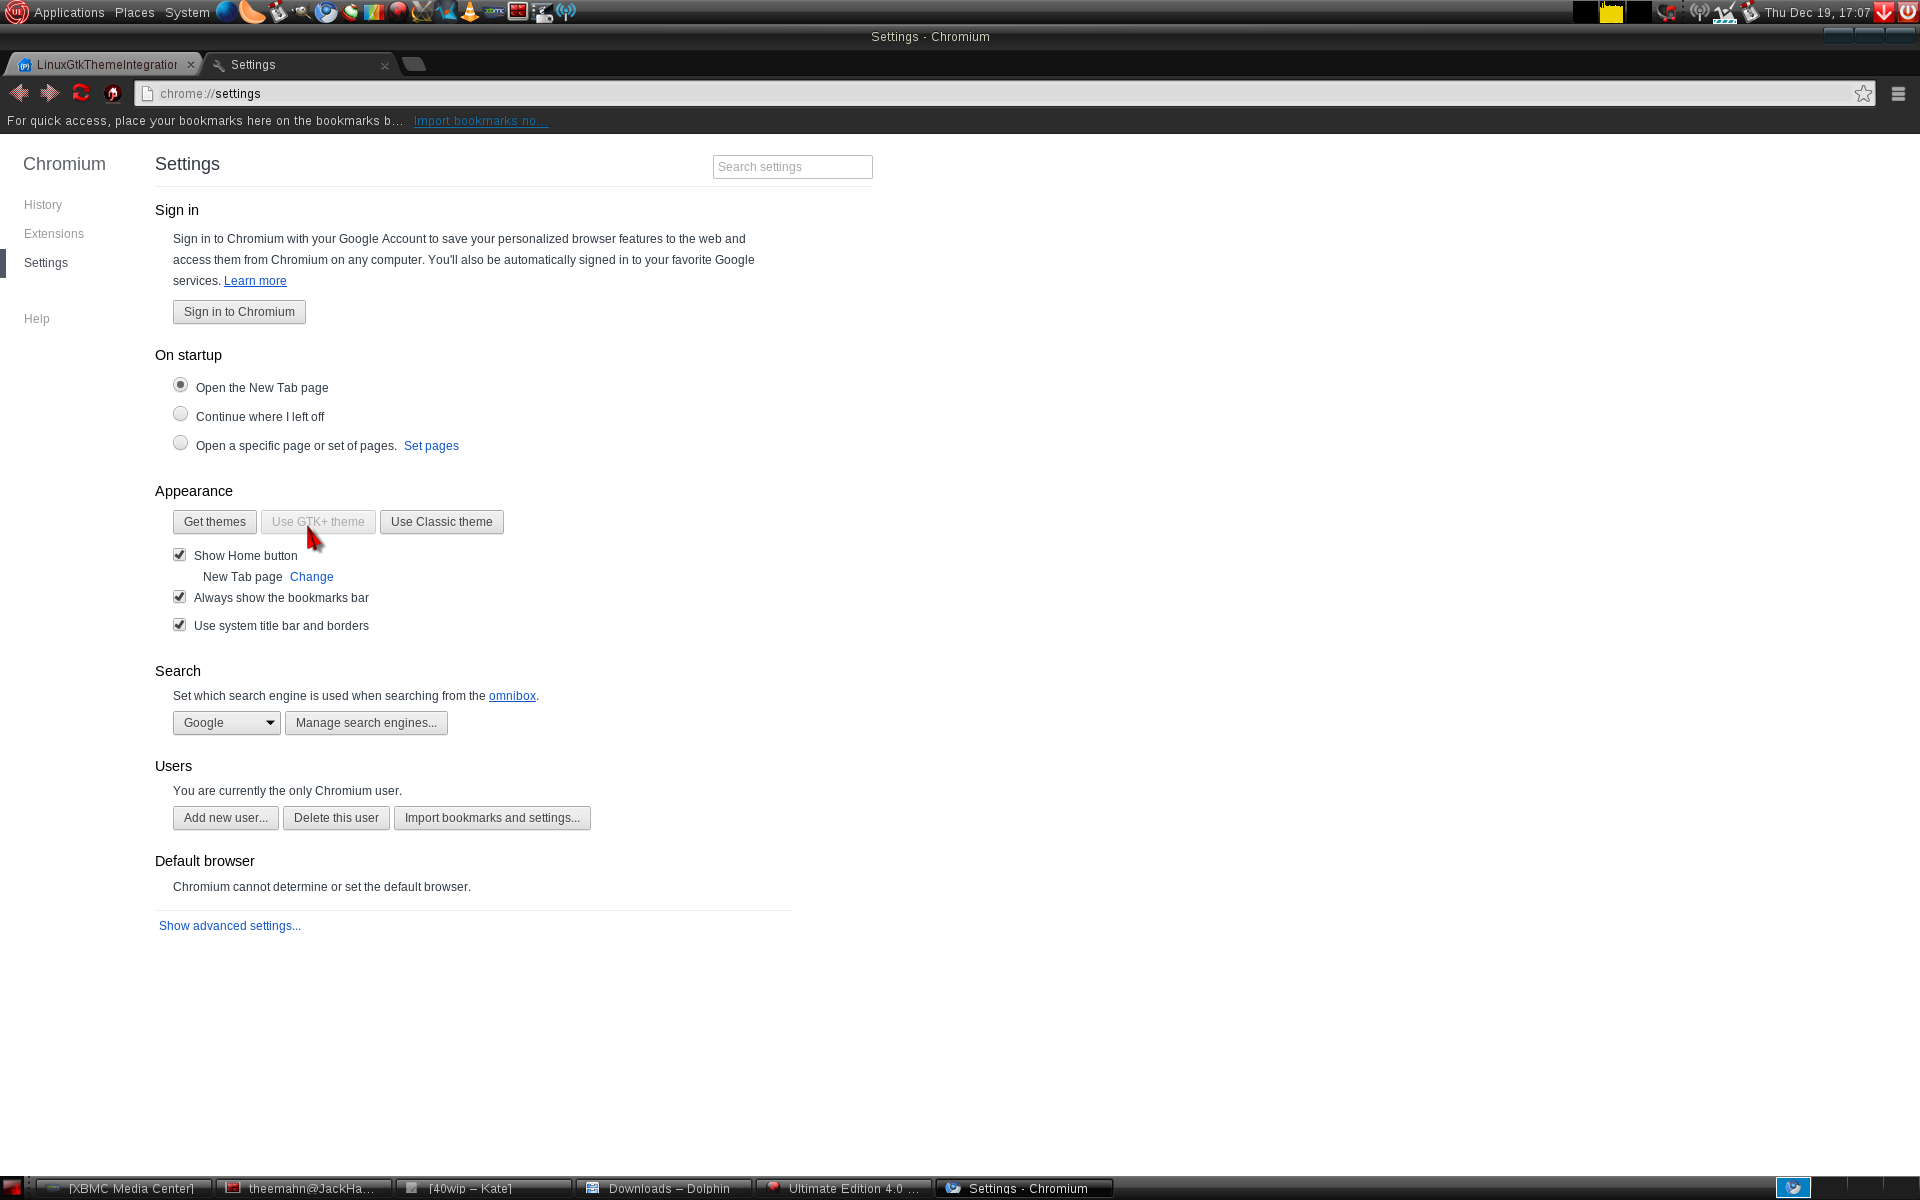
Task: Close the Settings tab
Action: pyautogui.click(x=385, y=66)
